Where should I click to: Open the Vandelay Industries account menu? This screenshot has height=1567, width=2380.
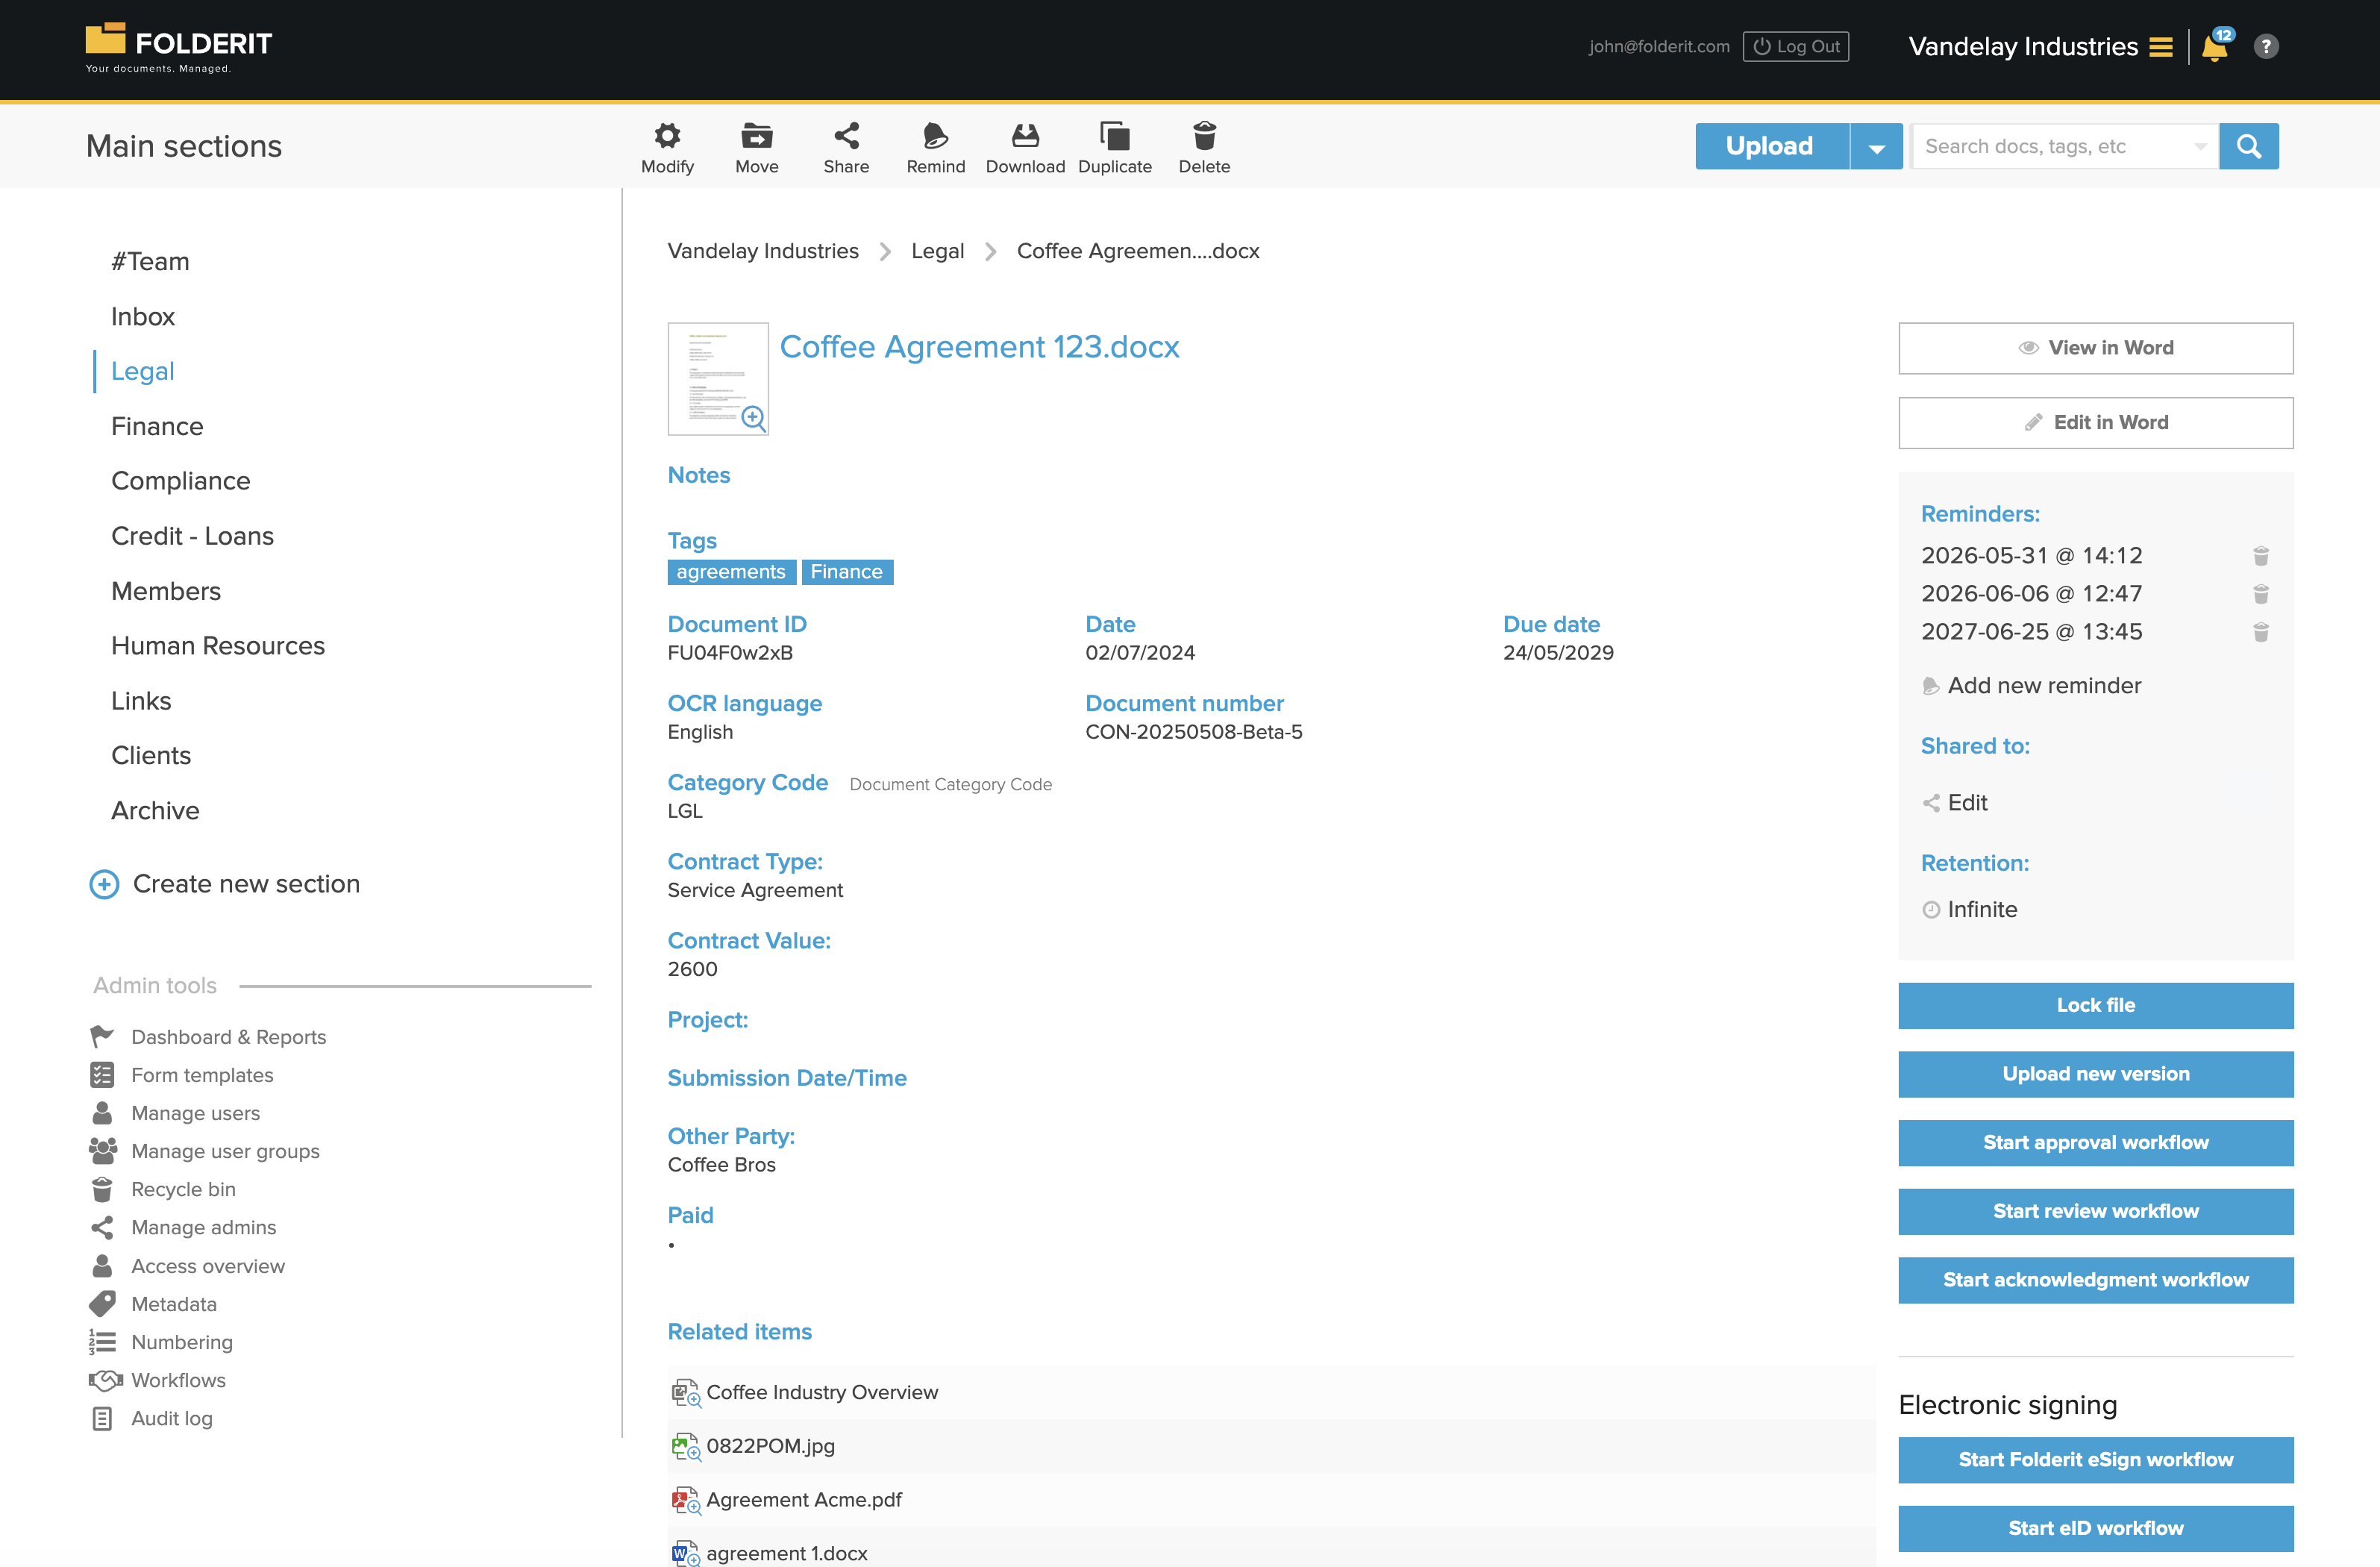(x=2161, y=47)
